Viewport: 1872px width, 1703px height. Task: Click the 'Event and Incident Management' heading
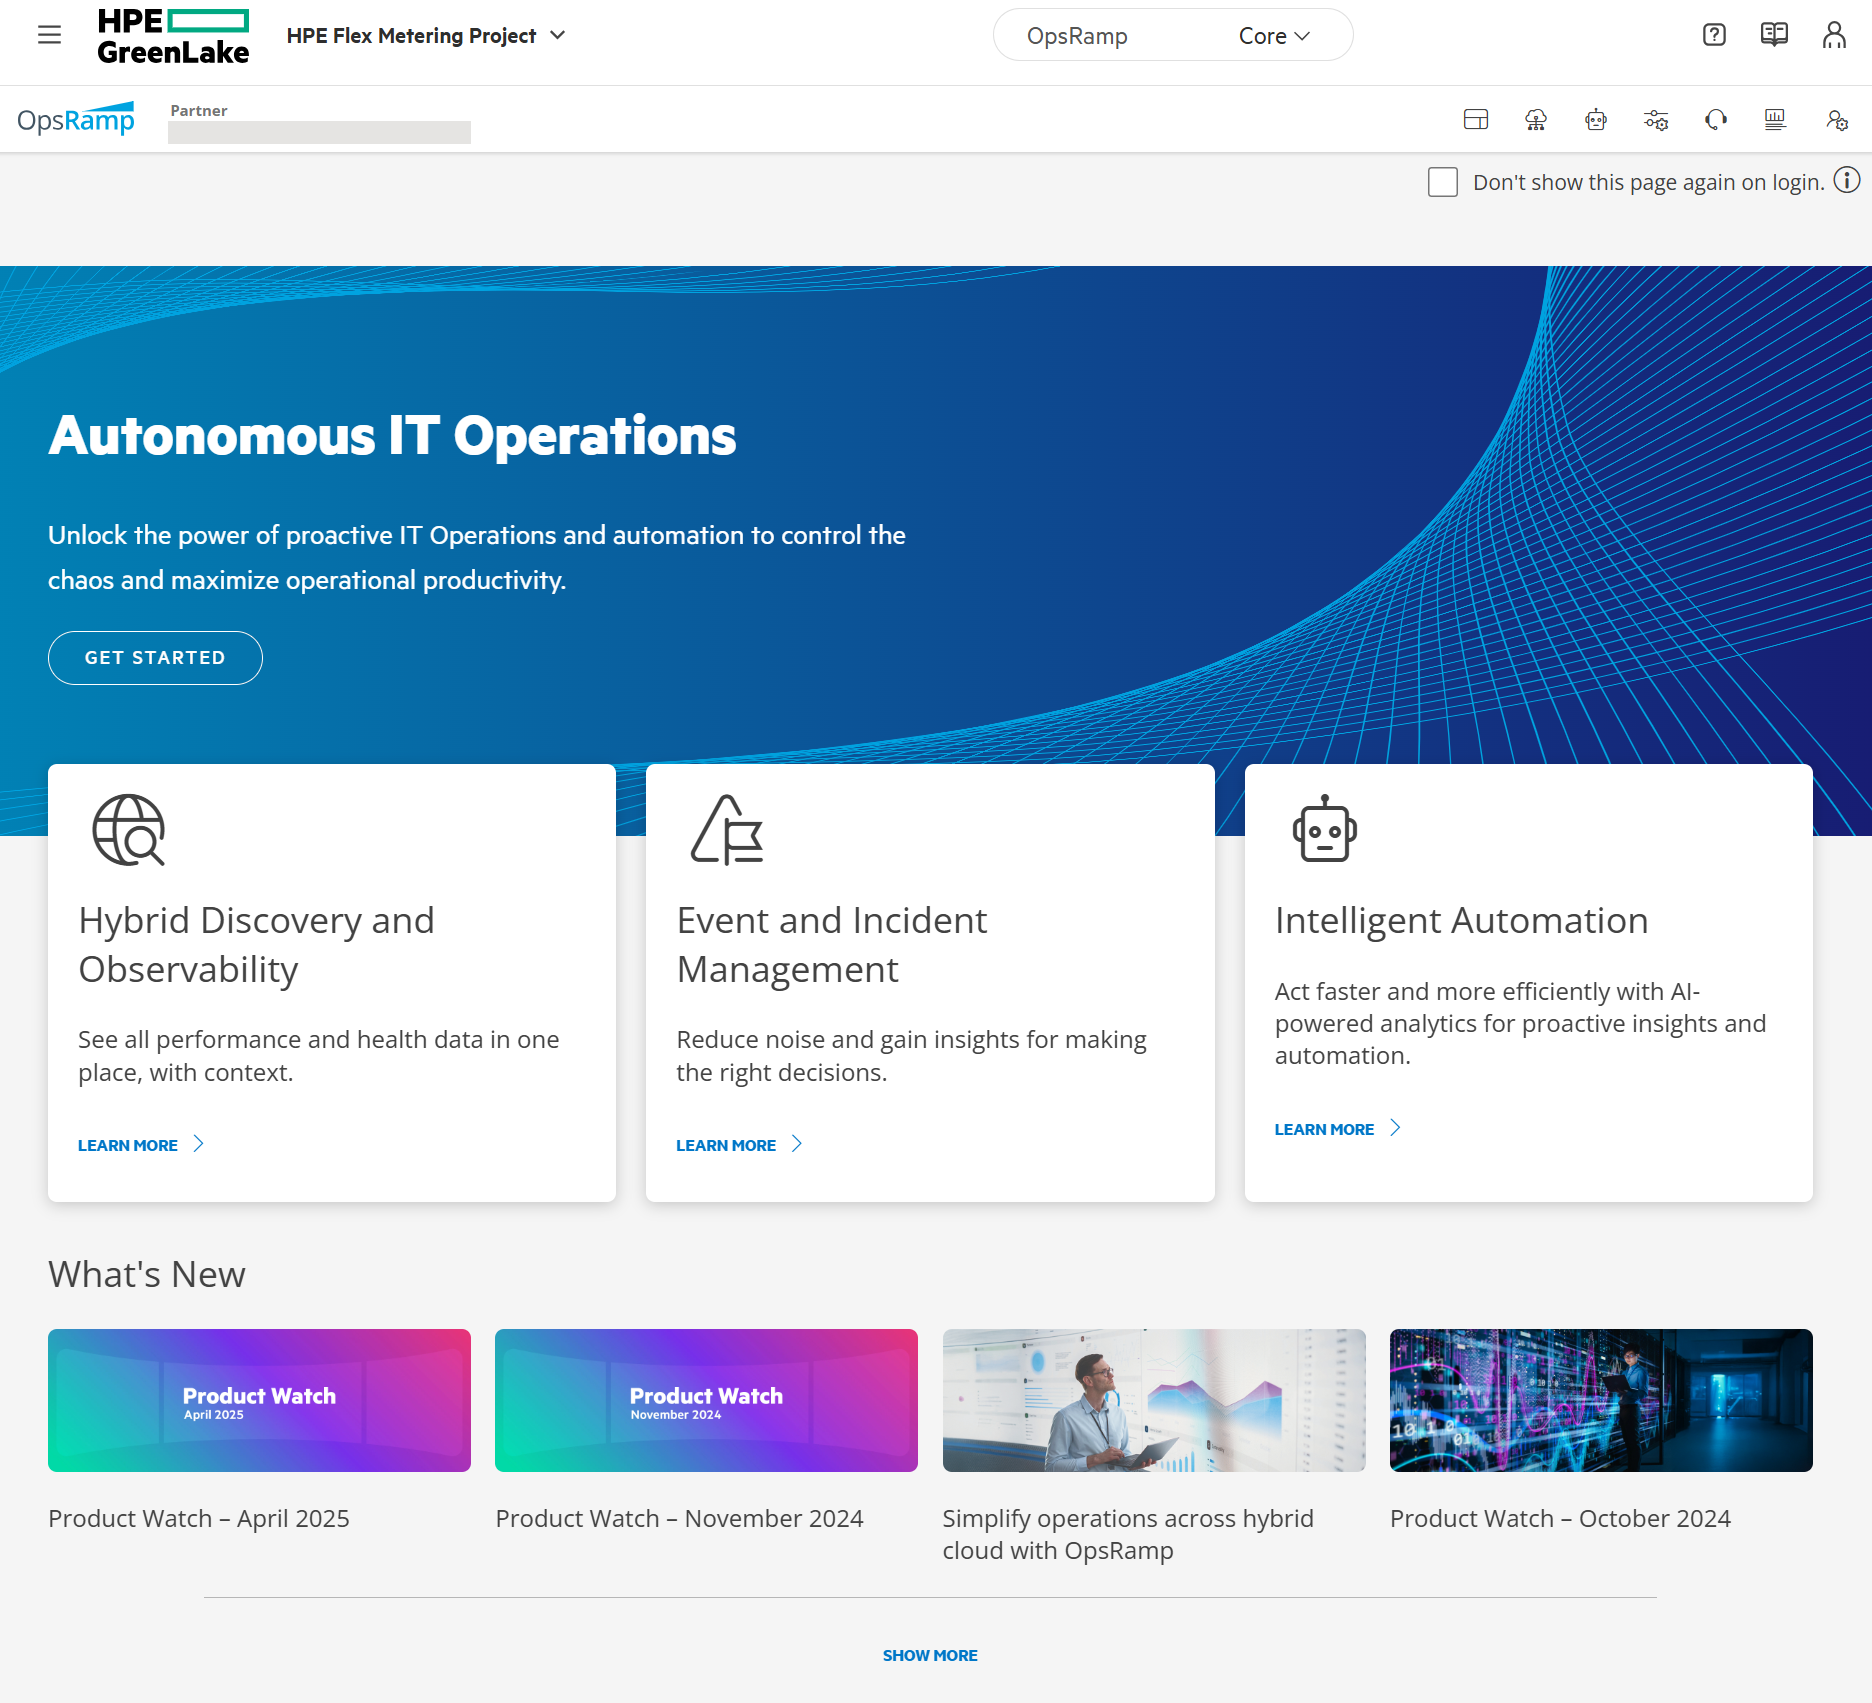tap(831, 945)
